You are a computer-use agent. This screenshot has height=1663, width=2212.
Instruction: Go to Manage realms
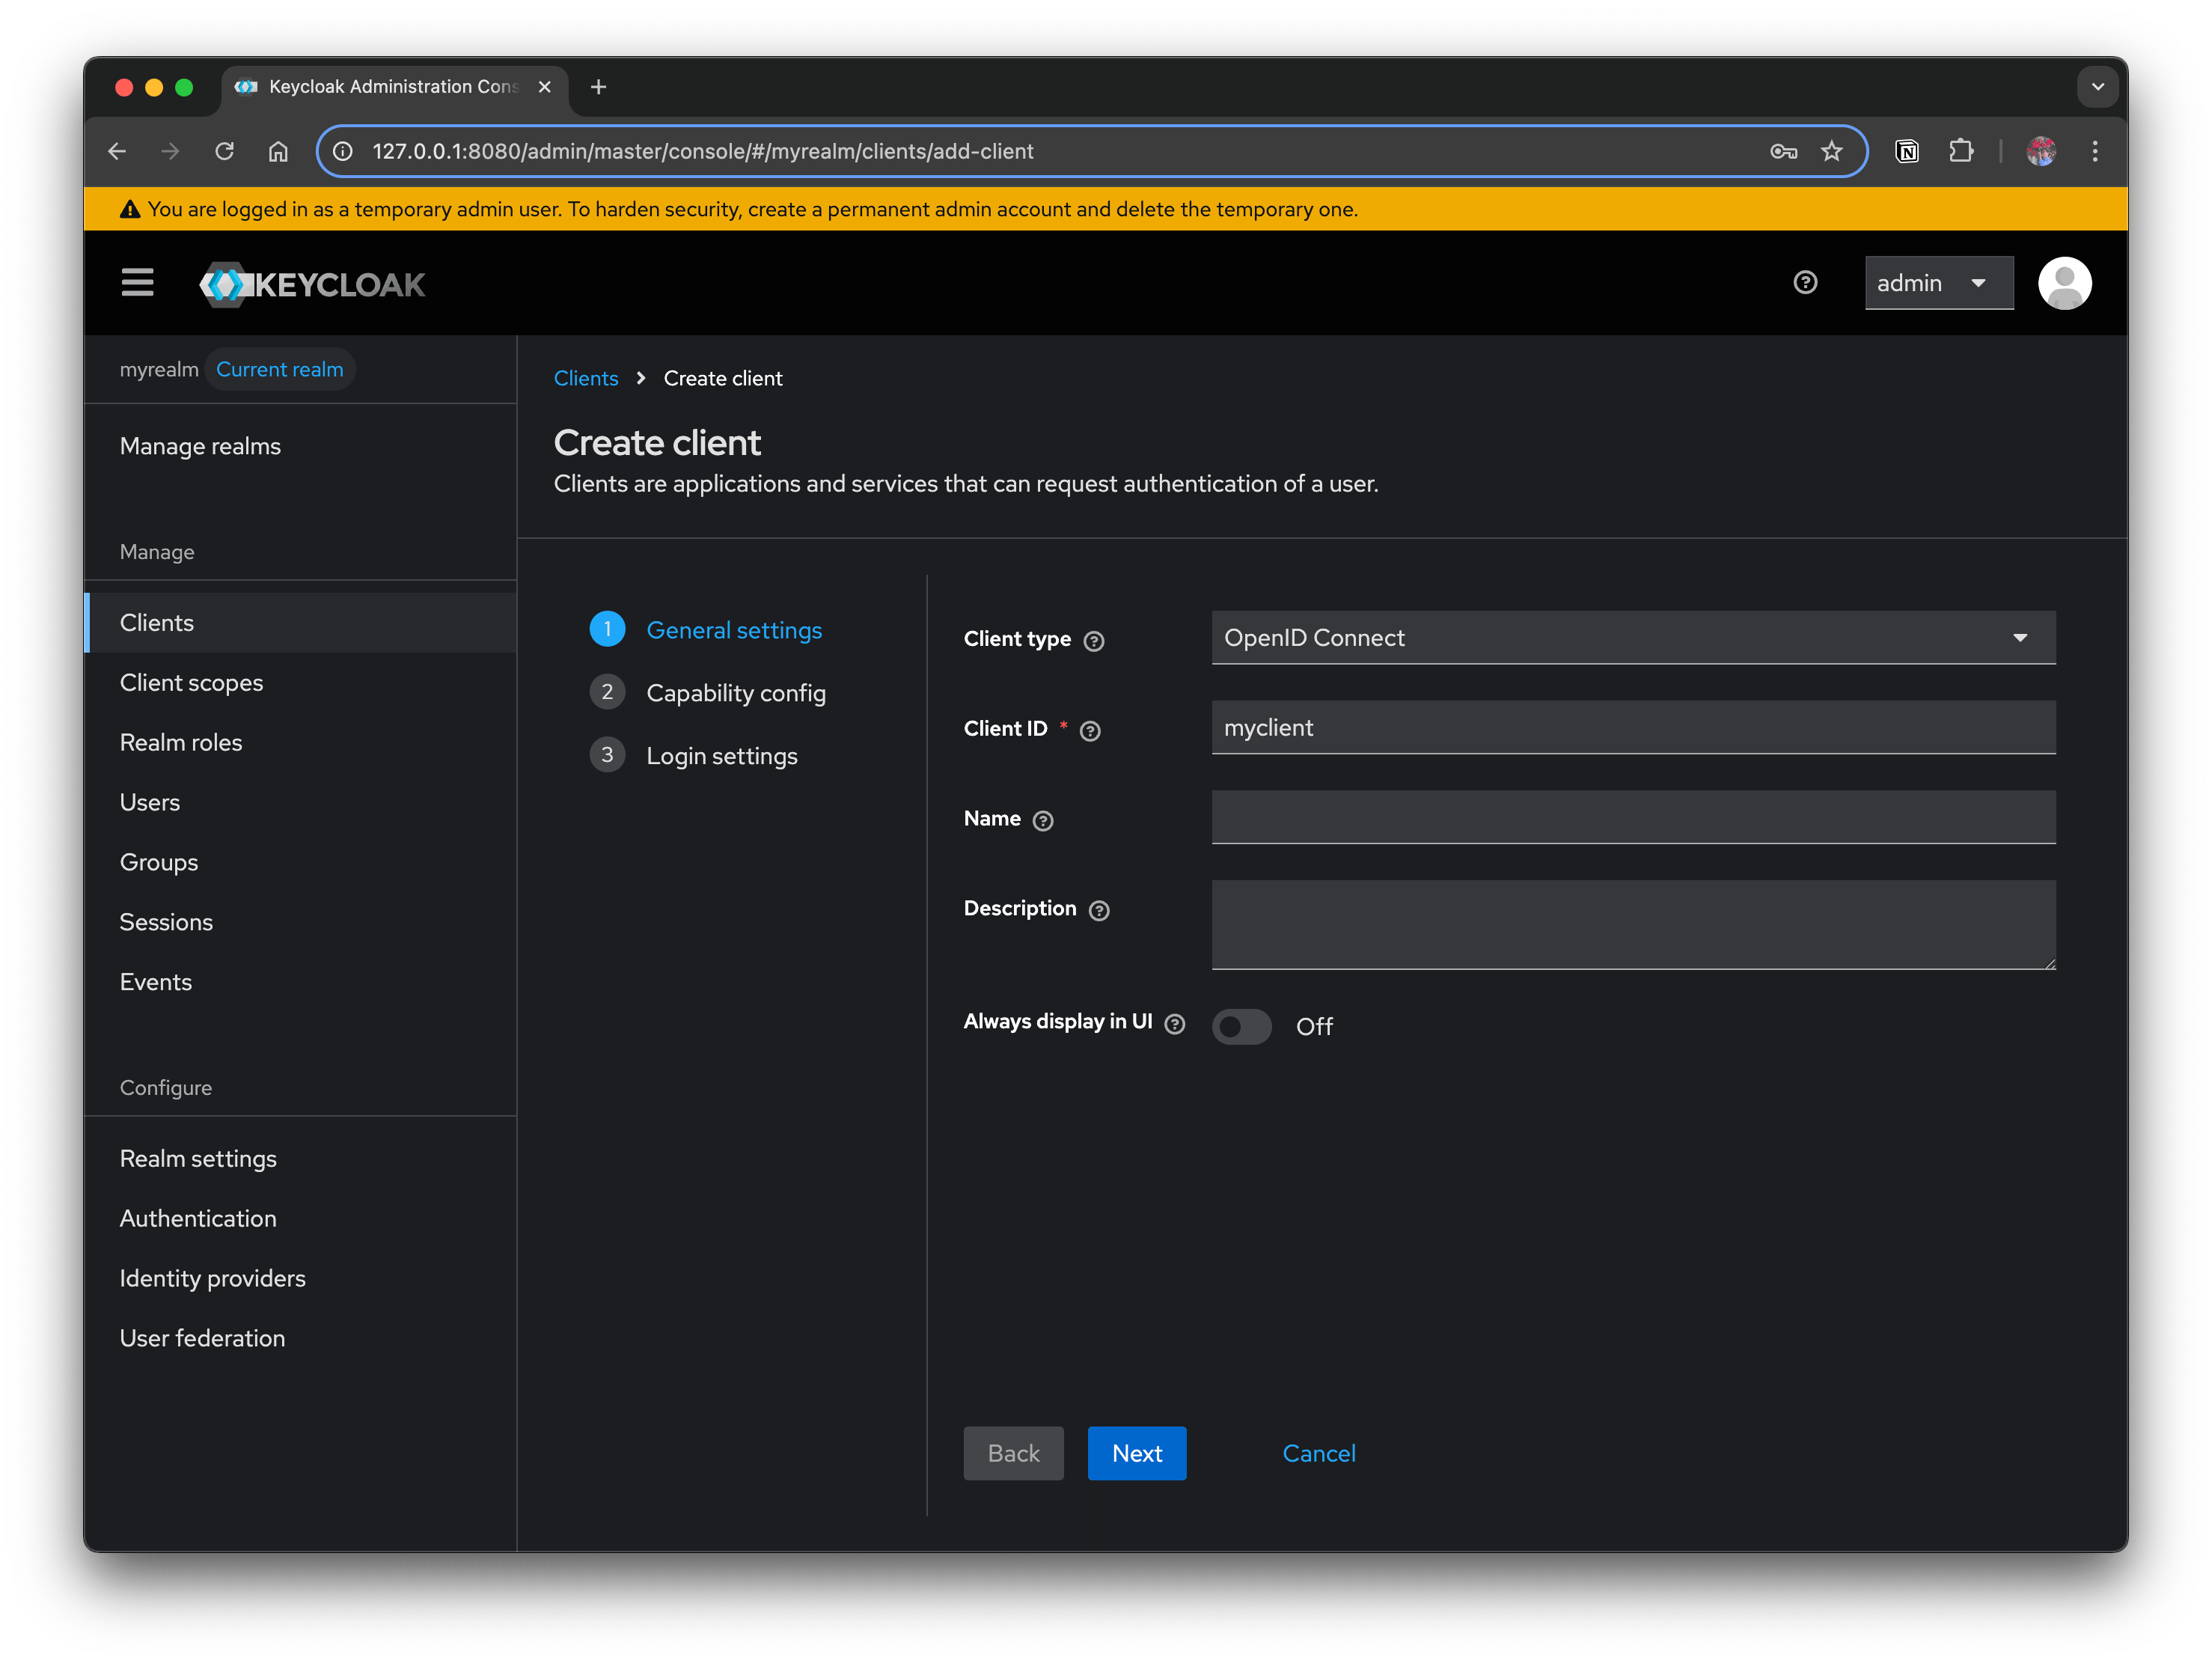tap(200, 446)
